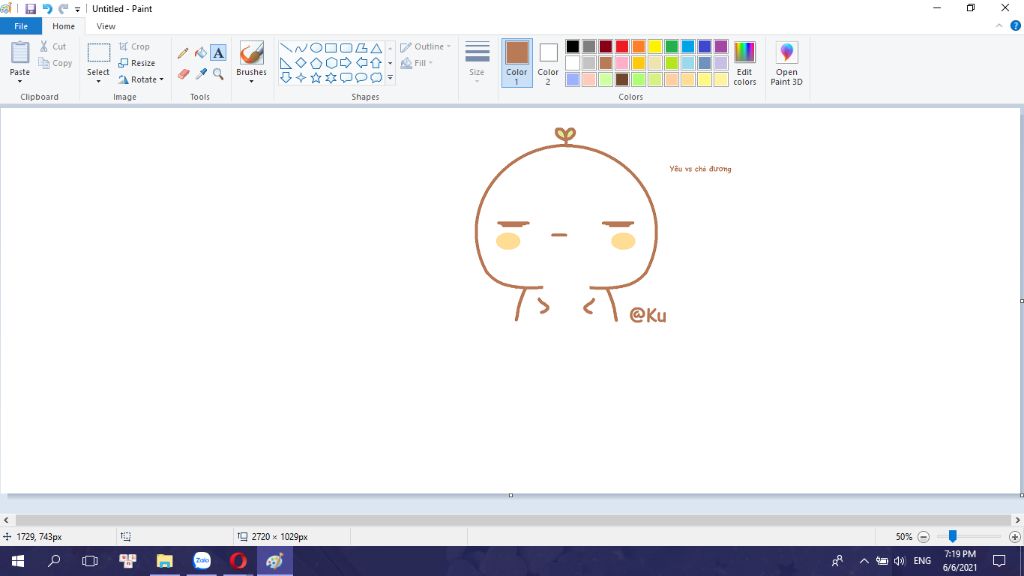Viewport: 1024px width, 576px height.
Task: Open taskbar Search
Action: [x=54, y=561]
